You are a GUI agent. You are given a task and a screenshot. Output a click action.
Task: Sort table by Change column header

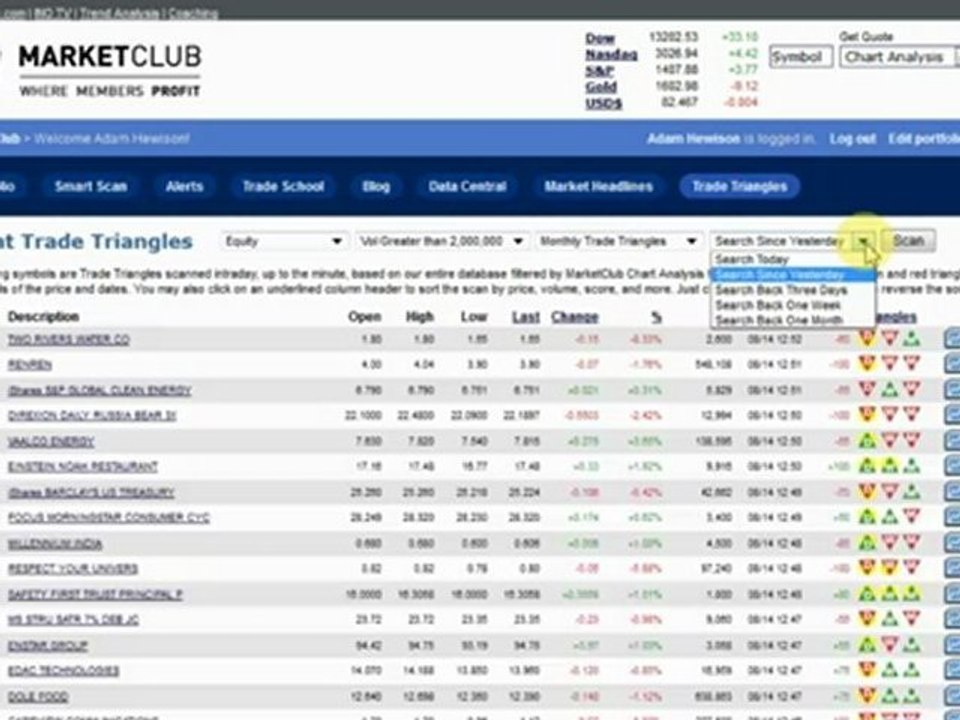pos(574,317)
